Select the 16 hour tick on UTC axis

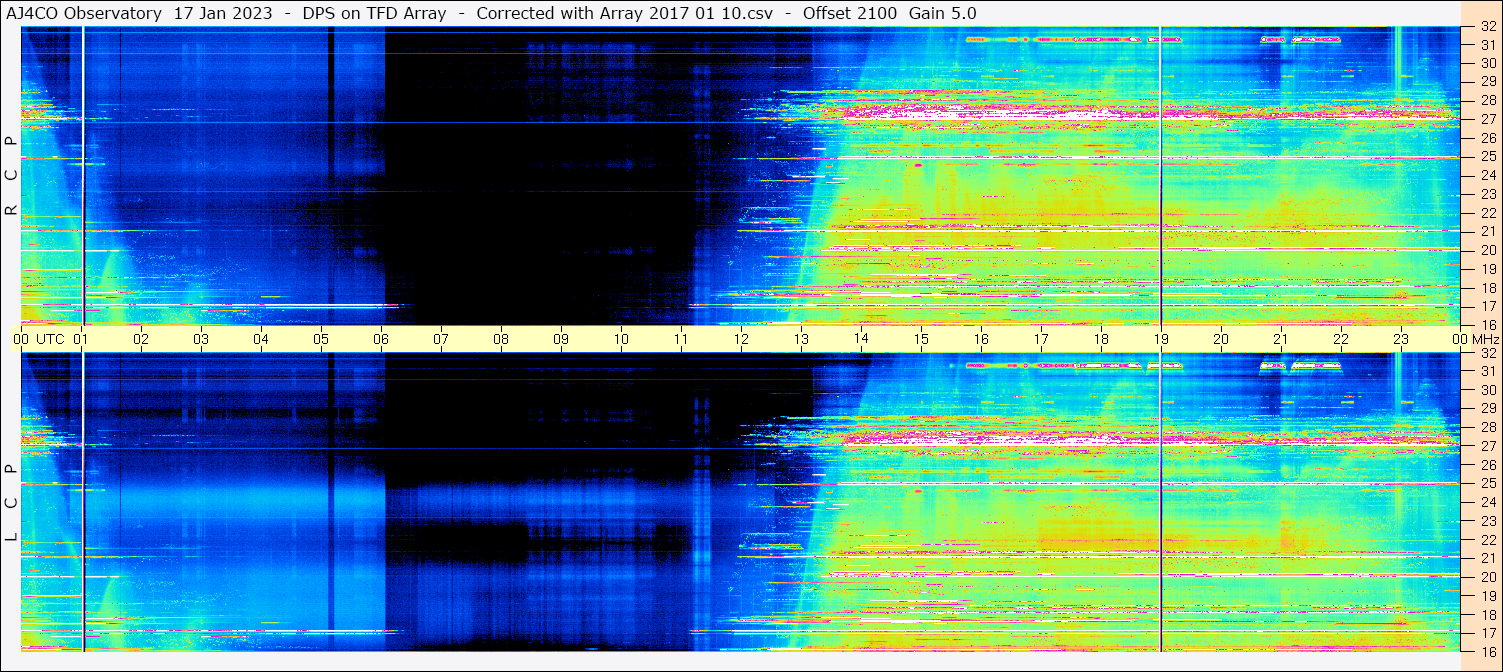tap(981, 339)
